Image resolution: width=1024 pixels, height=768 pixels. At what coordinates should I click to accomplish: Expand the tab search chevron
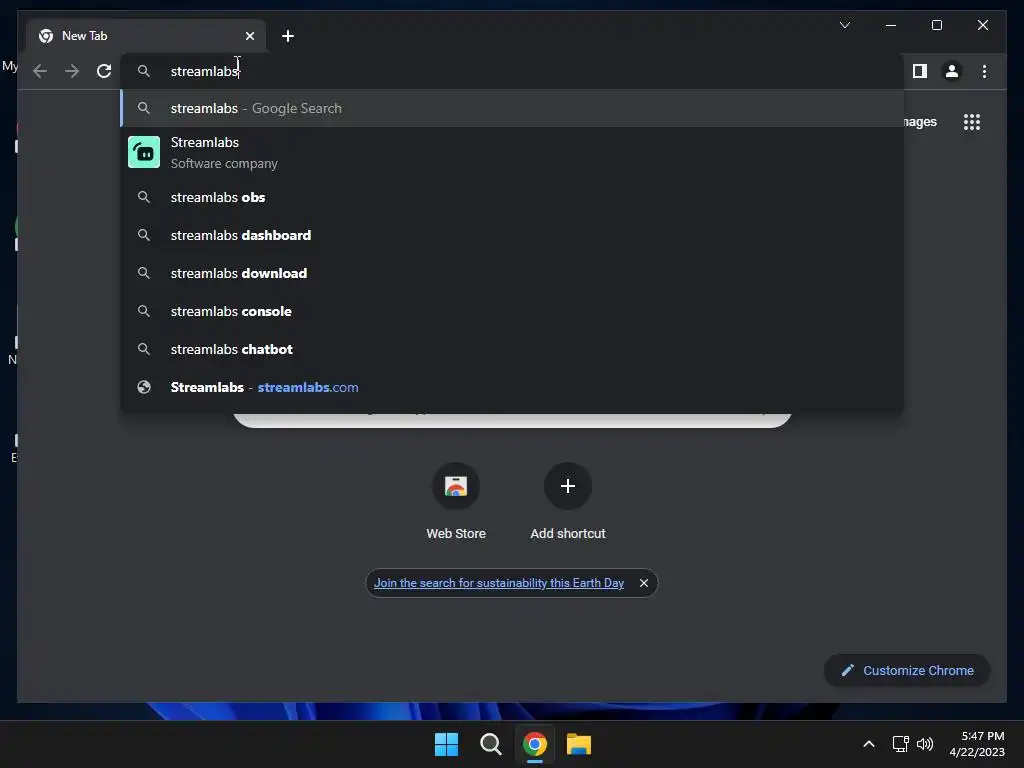[844, 25]
